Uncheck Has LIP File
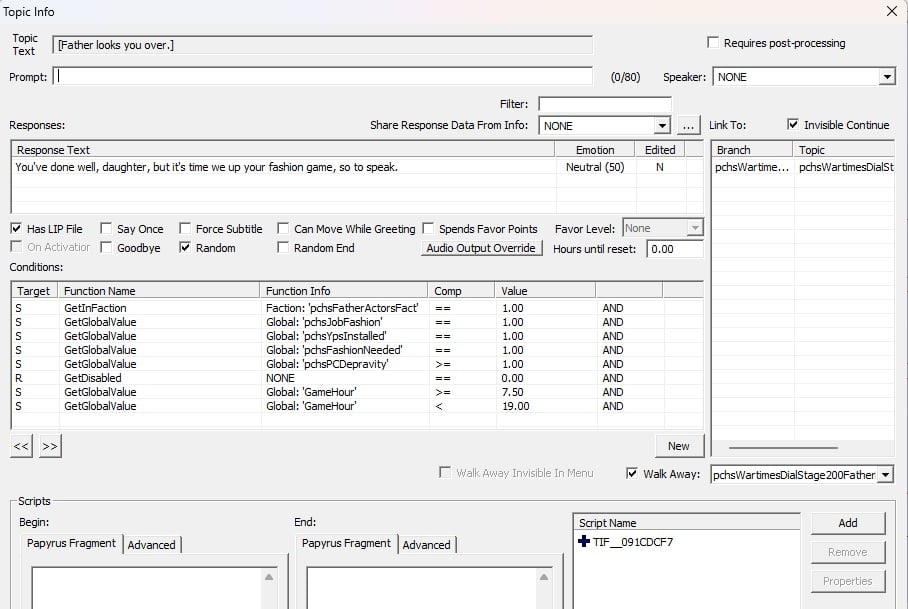This screenshot has height=609, width=908. tap(16, 229)
